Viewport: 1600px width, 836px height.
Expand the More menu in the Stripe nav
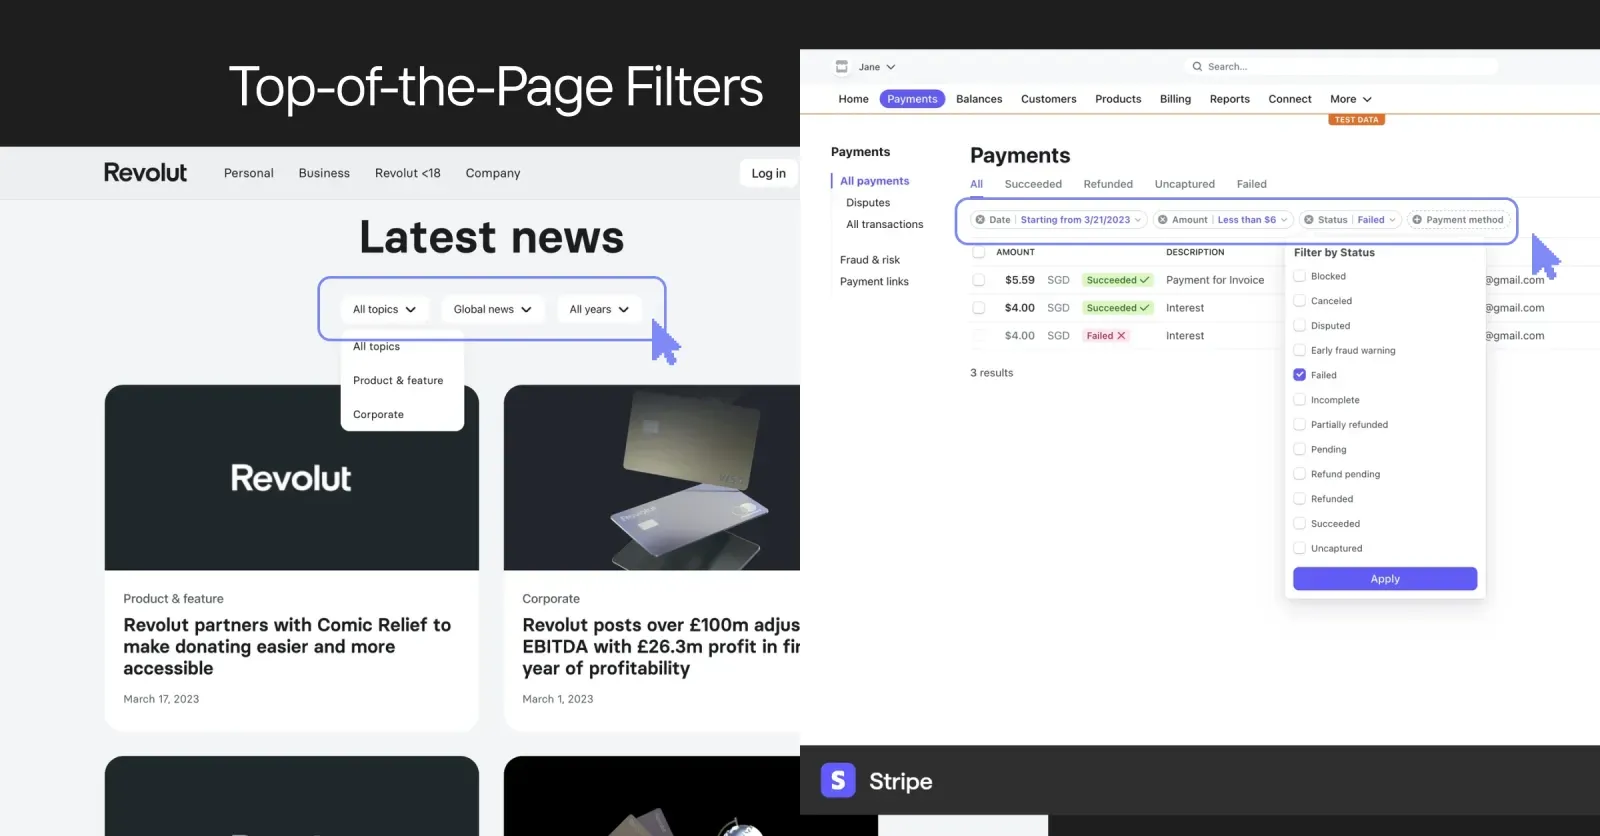tap(1351, 99)
